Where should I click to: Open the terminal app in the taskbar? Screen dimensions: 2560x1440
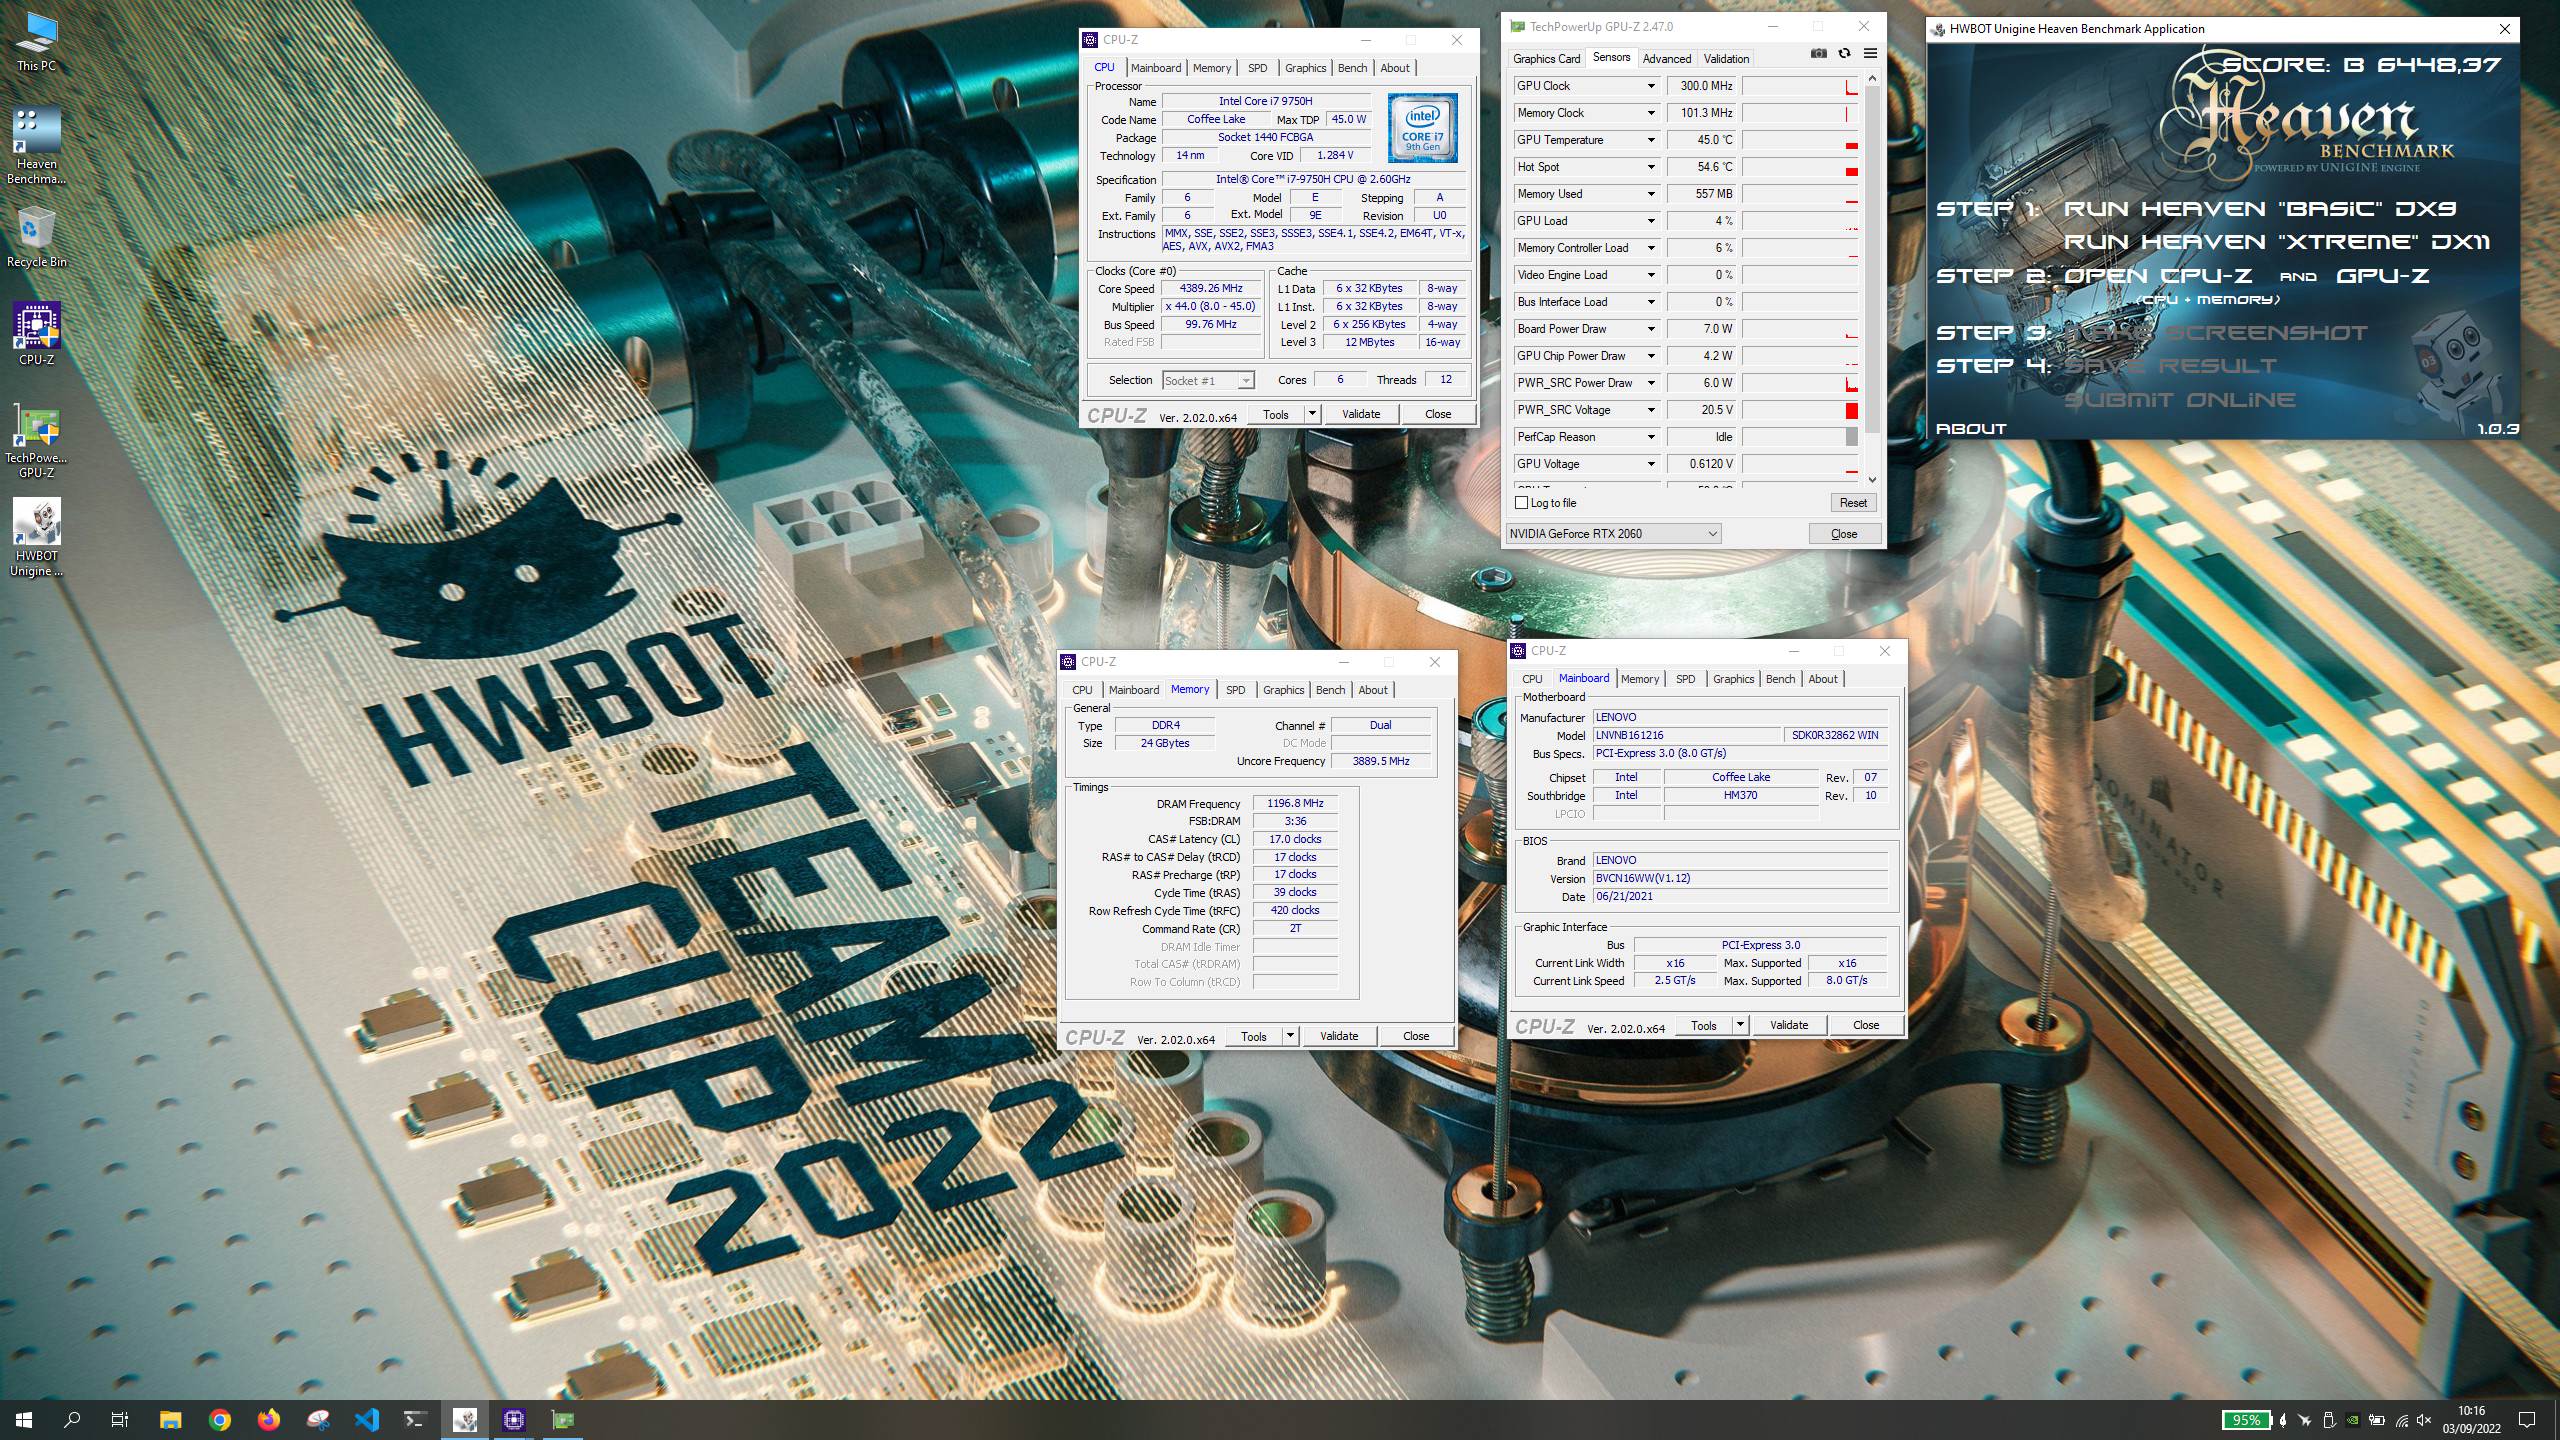click(x=415, y=1419)
